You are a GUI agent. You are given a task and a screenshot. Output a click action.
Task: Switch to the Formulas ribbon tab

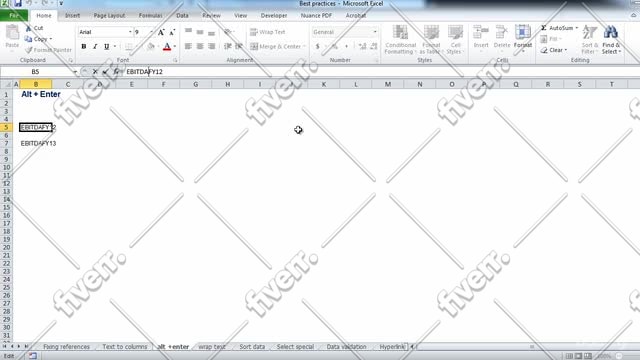[150, 16]
